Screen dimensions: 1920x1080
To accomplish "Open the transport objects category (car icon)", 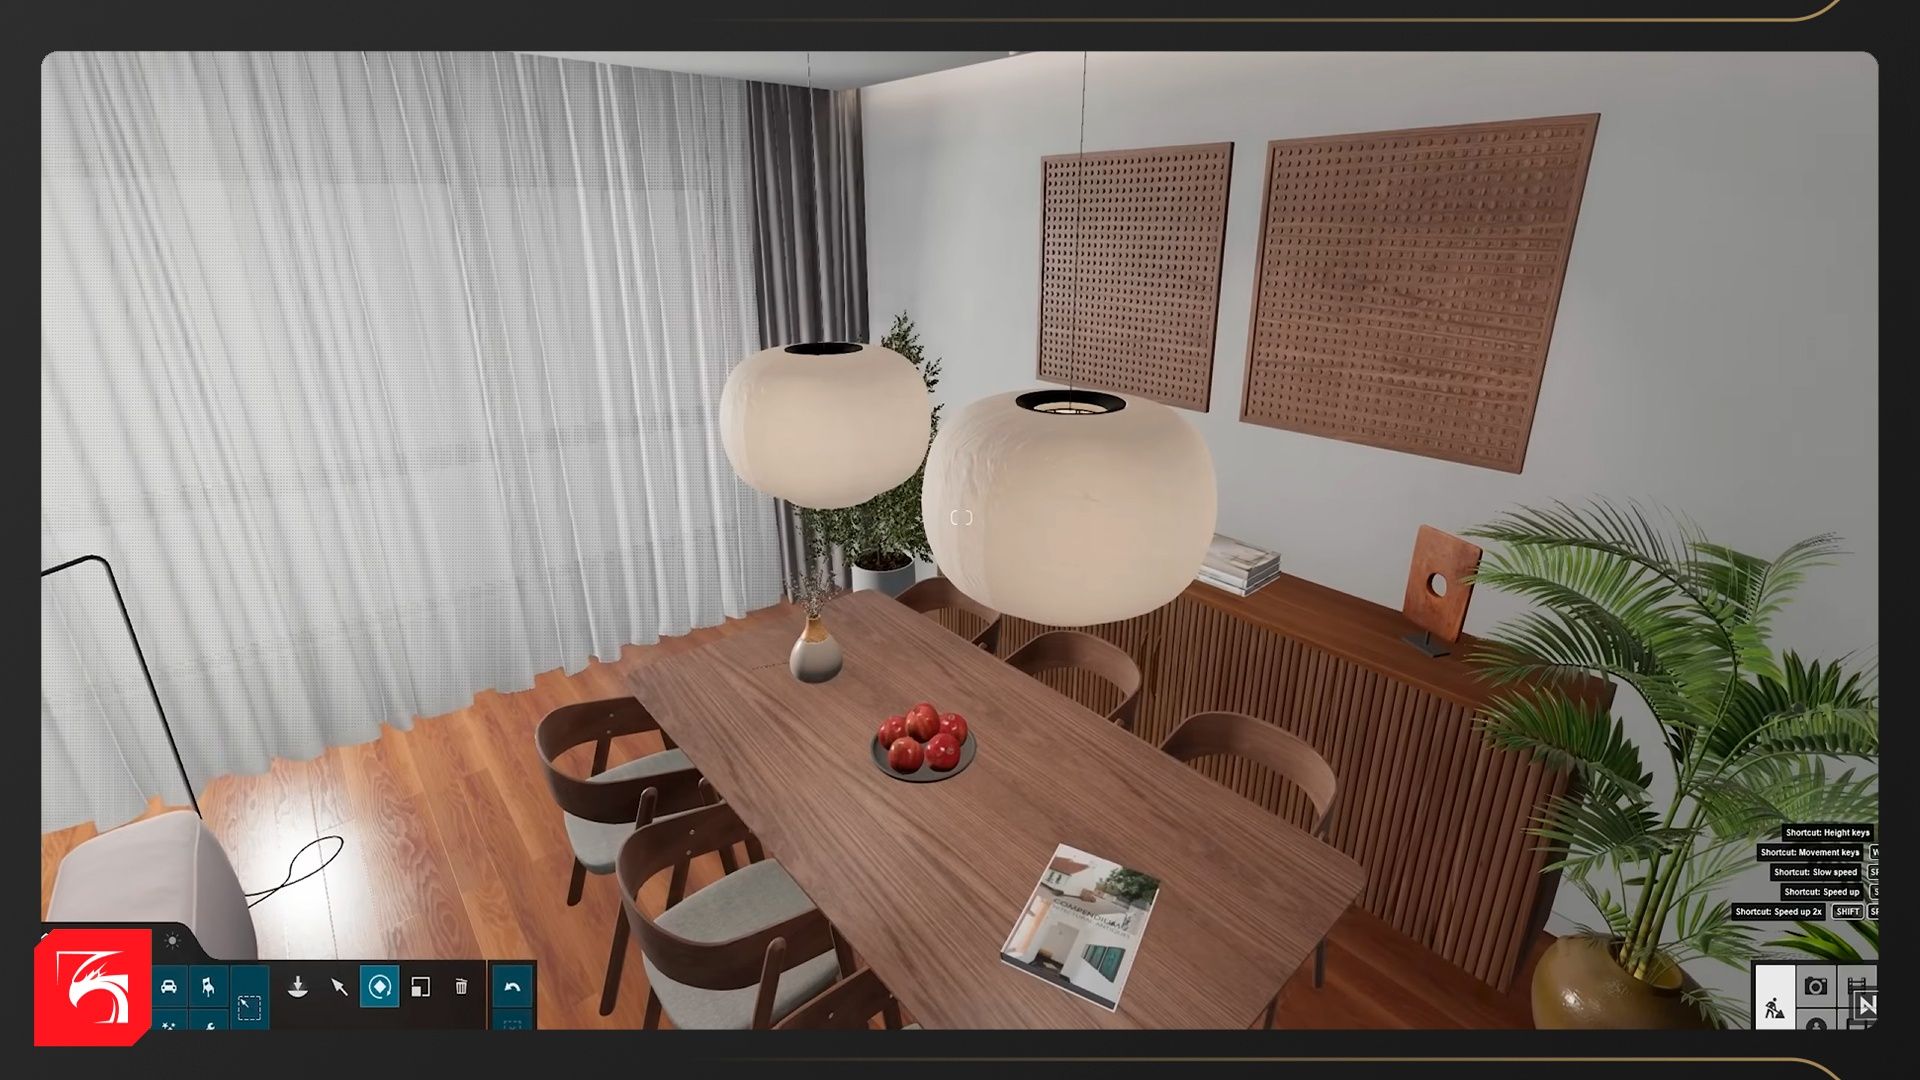I will pos(169,987).
